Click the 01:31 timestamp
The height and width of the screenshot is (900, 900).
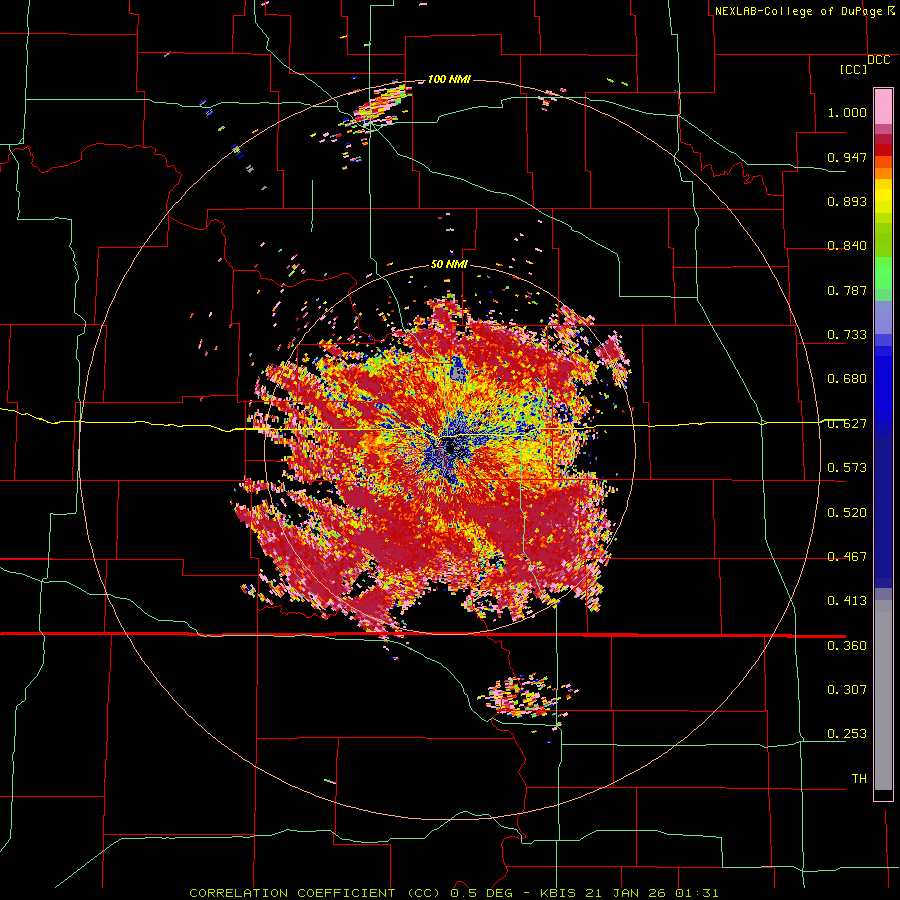click(696, 893)
